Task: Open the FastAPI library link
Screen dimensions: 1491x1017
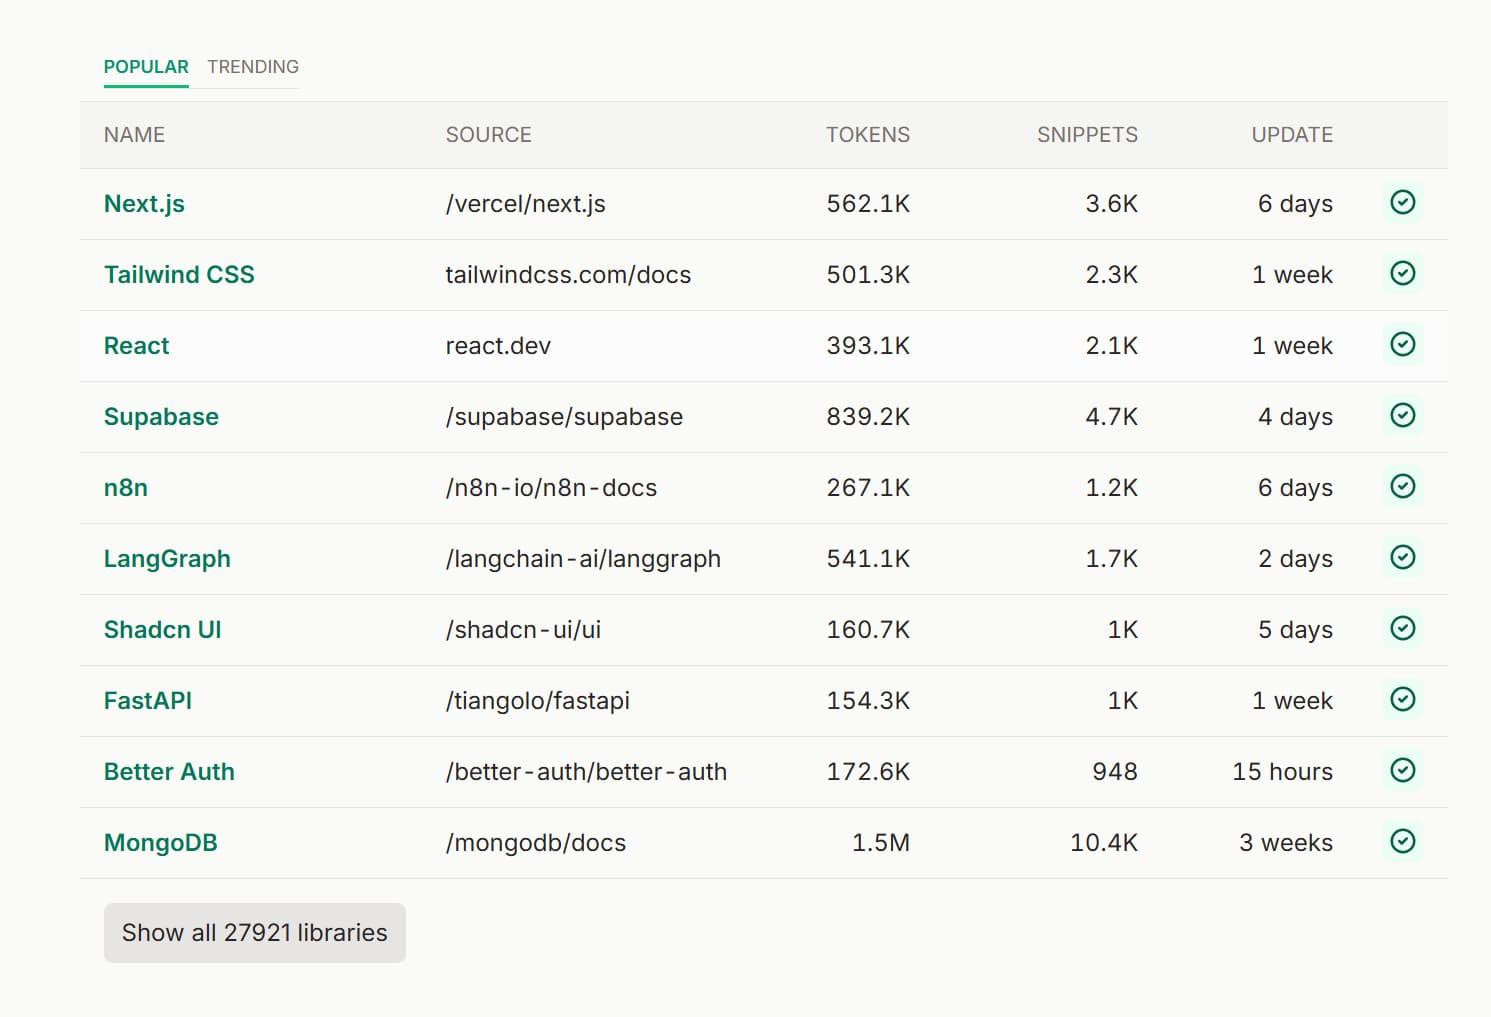Action: coord(148,701)
